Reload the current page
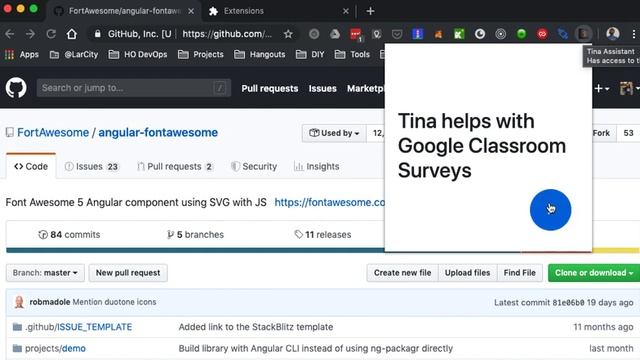 [51, 34]
